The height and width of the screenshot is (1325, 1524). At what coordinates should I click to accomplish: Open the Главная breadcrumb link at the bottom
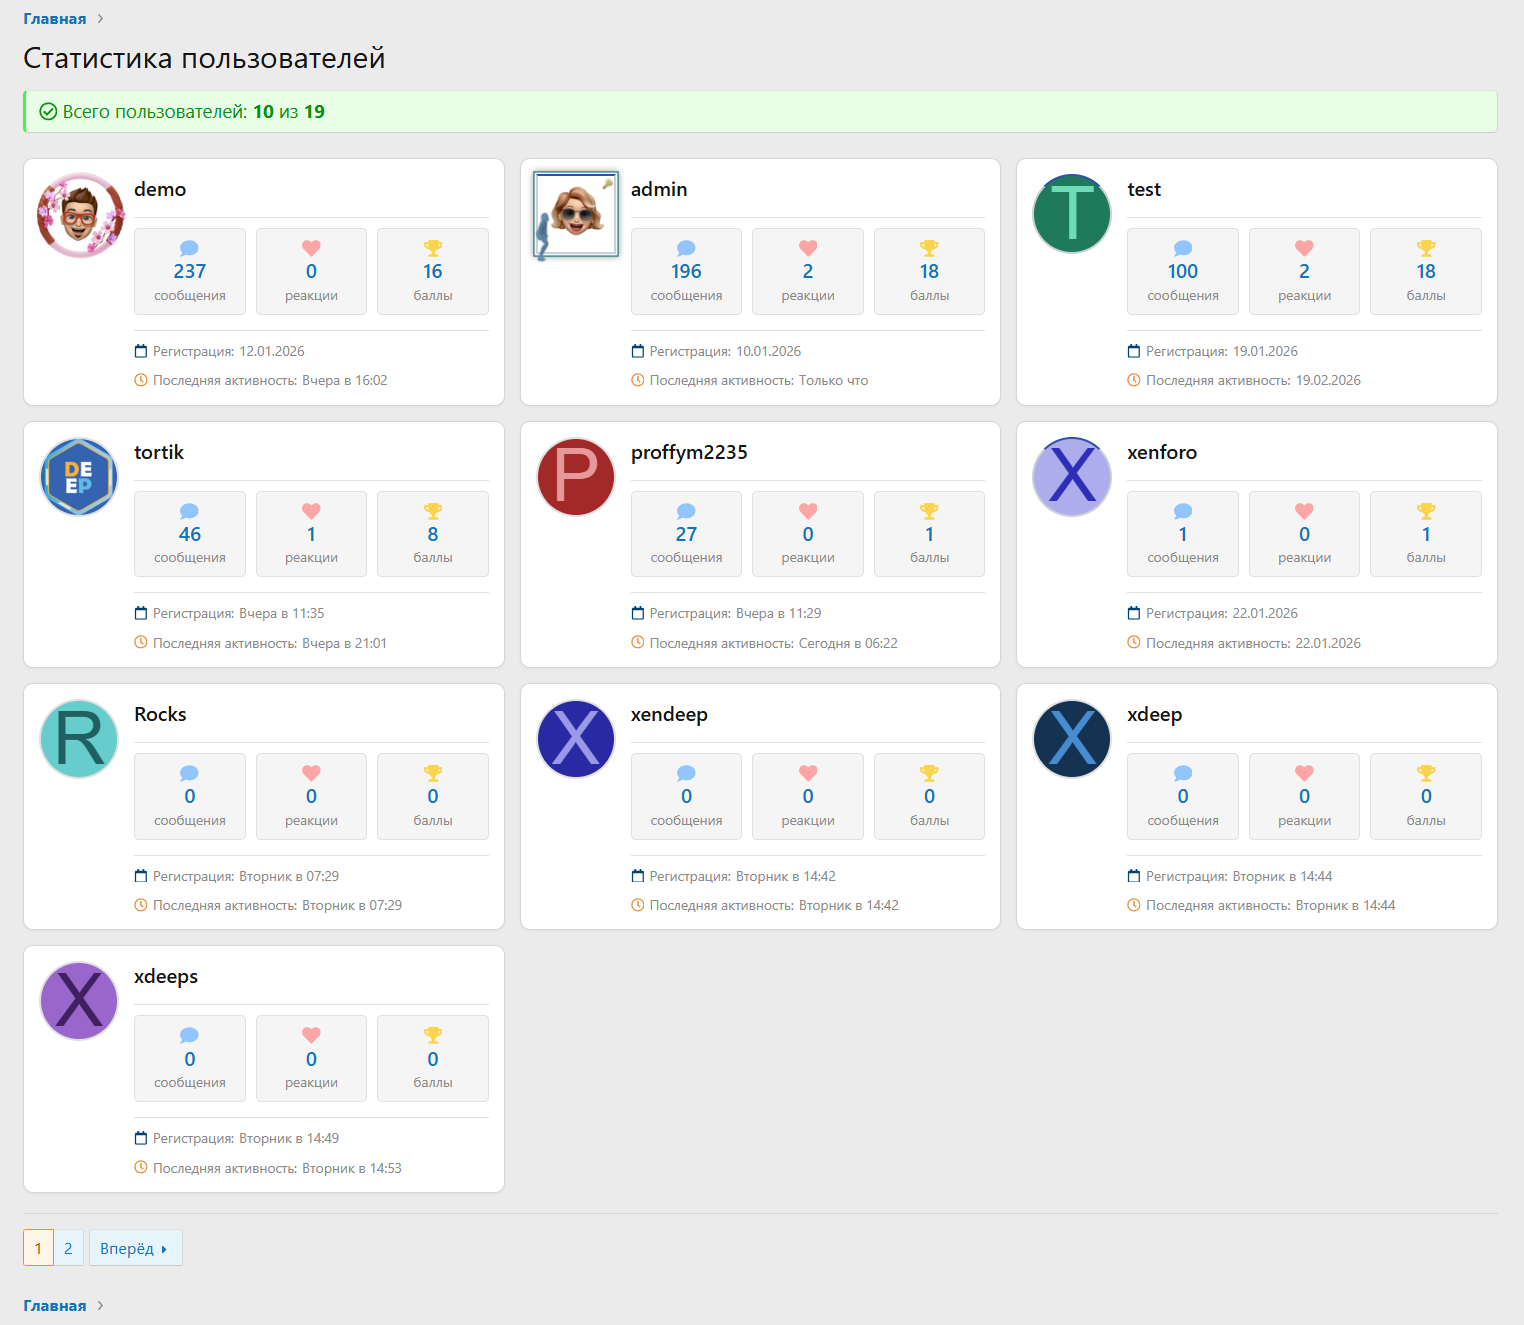click(x=55, y=1305)
